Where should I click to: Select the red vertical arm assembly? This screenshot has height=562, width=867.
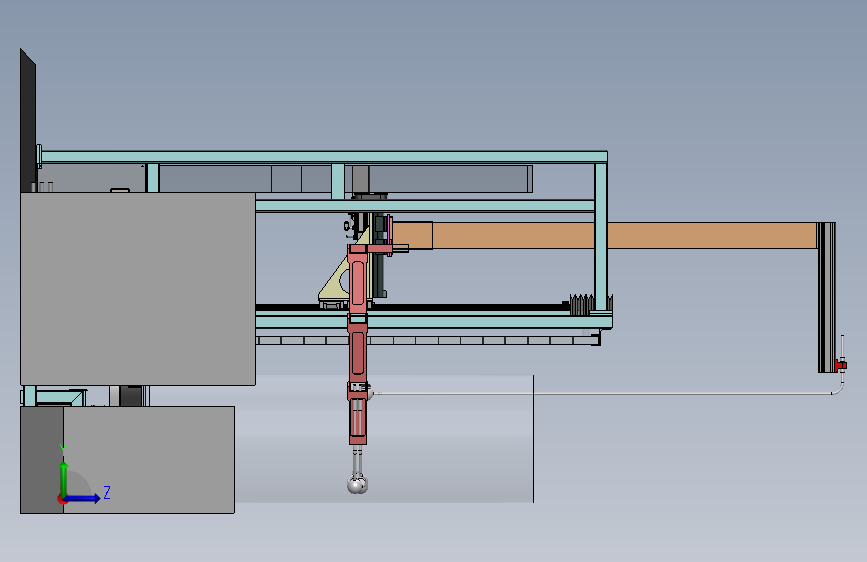click(x=358, y=343)
